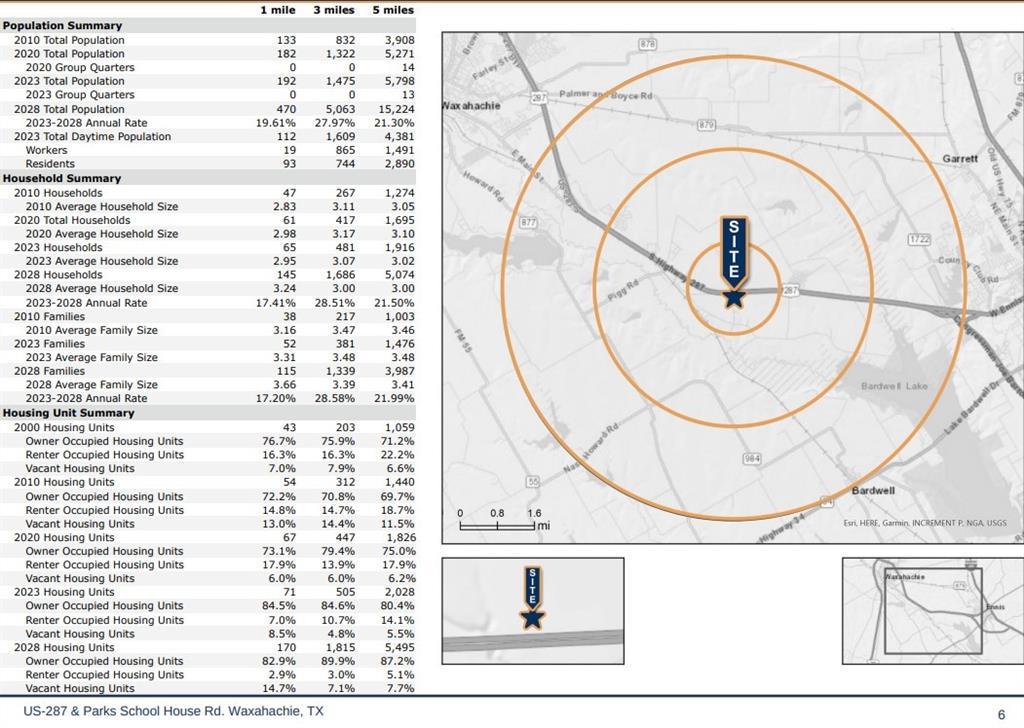Viewport: 1024px width, 728px height.
Task: Select the 879 route shield on the map
Action: pos(707,125)
